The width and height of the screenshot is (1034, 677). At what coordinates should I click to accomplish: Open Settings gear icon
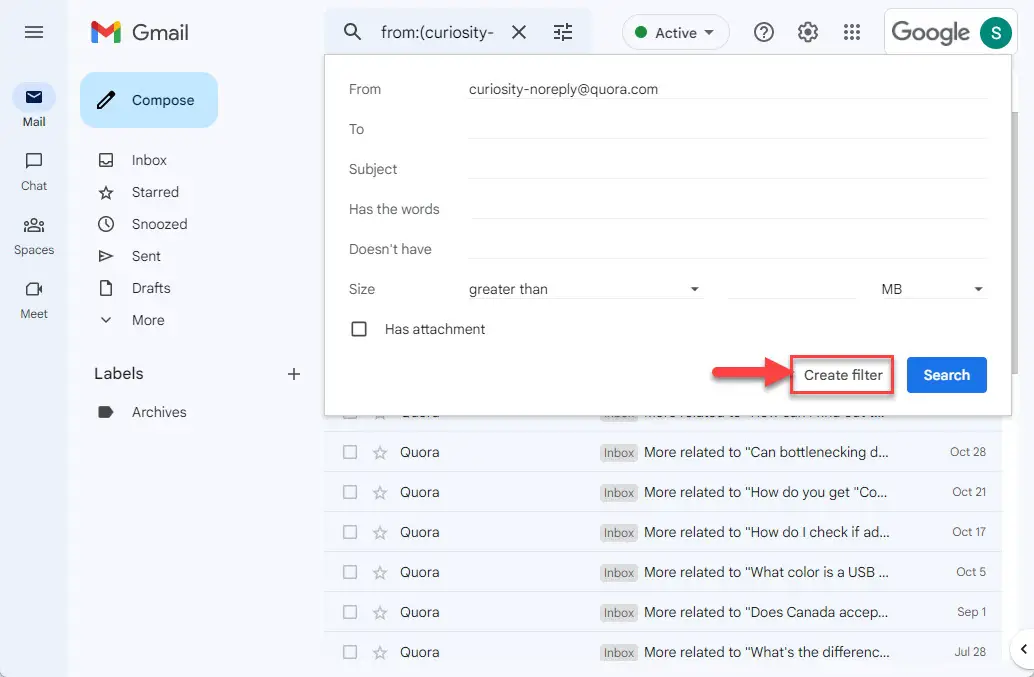[x=807, y=32]
